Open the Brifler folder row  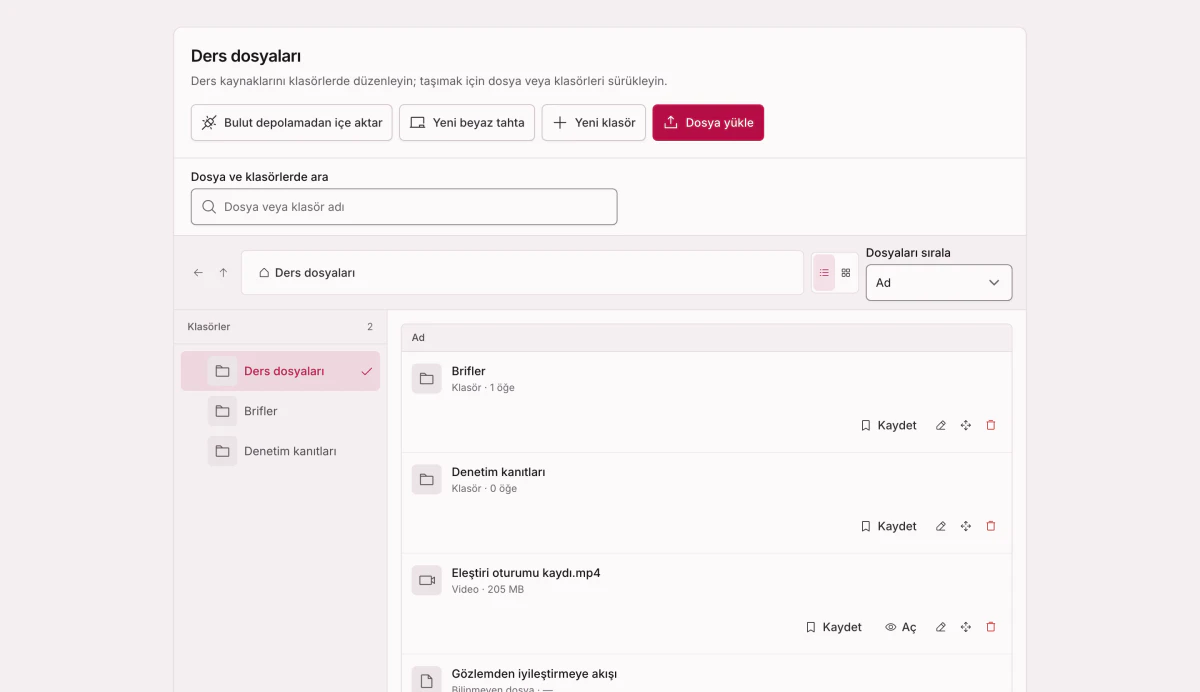(706, 402)
